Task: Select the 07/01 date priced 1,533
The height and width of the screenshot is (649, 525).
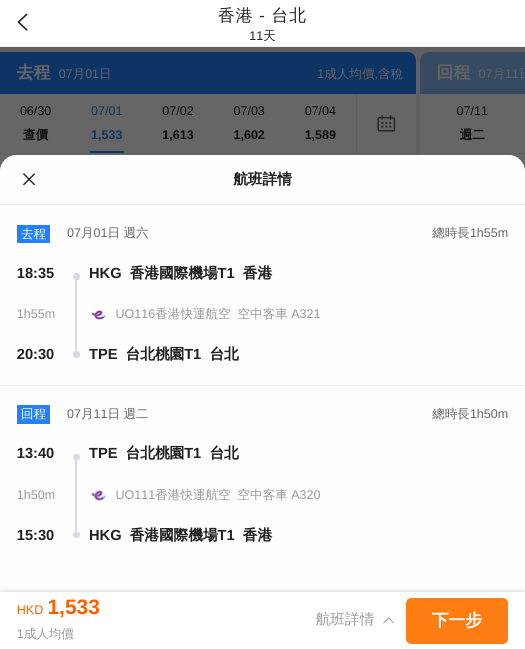Action: (x=106, y=123)
